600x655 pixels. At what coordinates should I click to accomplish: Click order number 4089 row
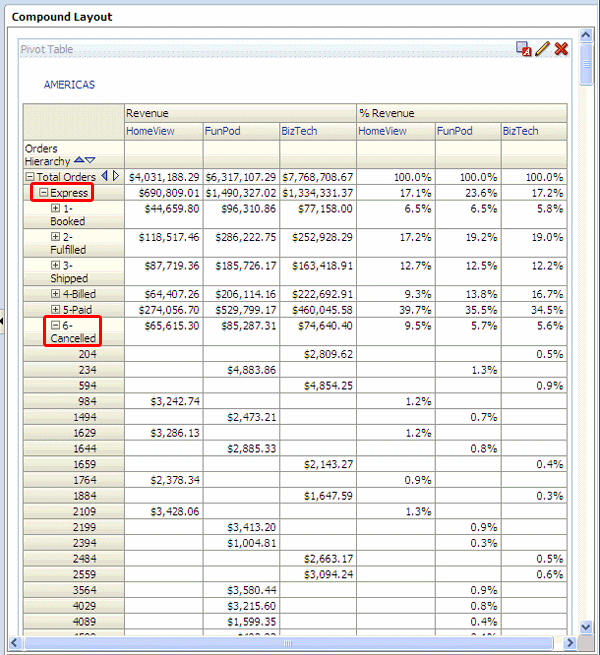coord(85,622)
